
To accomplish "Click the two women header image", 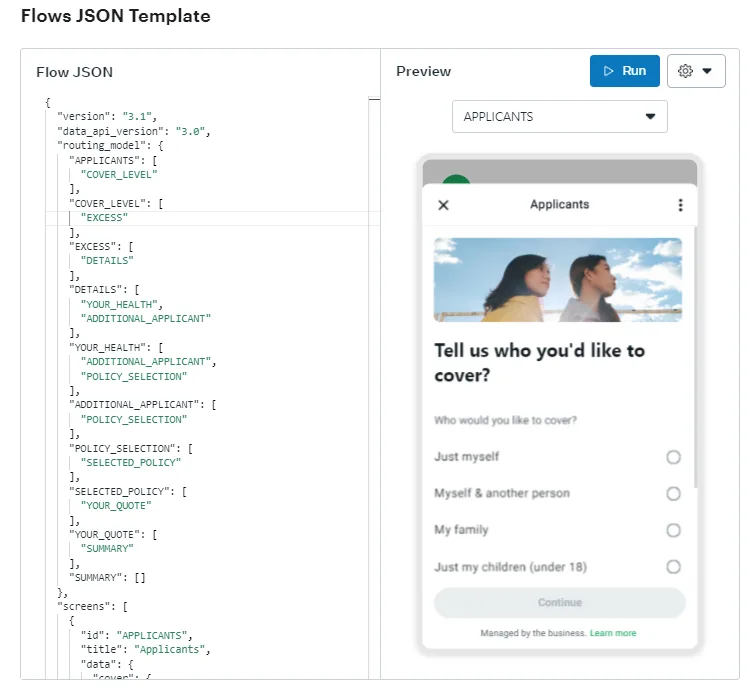I will coord(558,279).
